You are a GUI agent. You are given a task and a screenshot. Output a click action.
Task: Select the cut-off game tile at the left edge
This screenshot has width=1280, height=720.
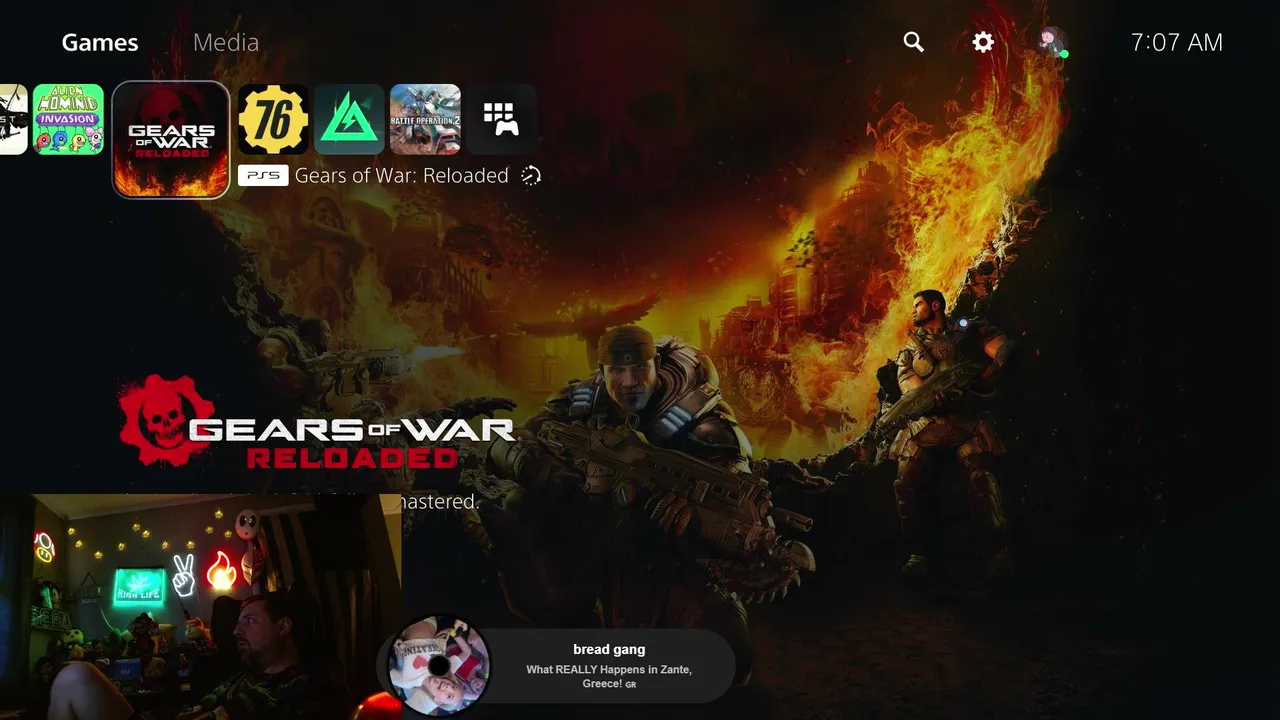tap(13, 119)
